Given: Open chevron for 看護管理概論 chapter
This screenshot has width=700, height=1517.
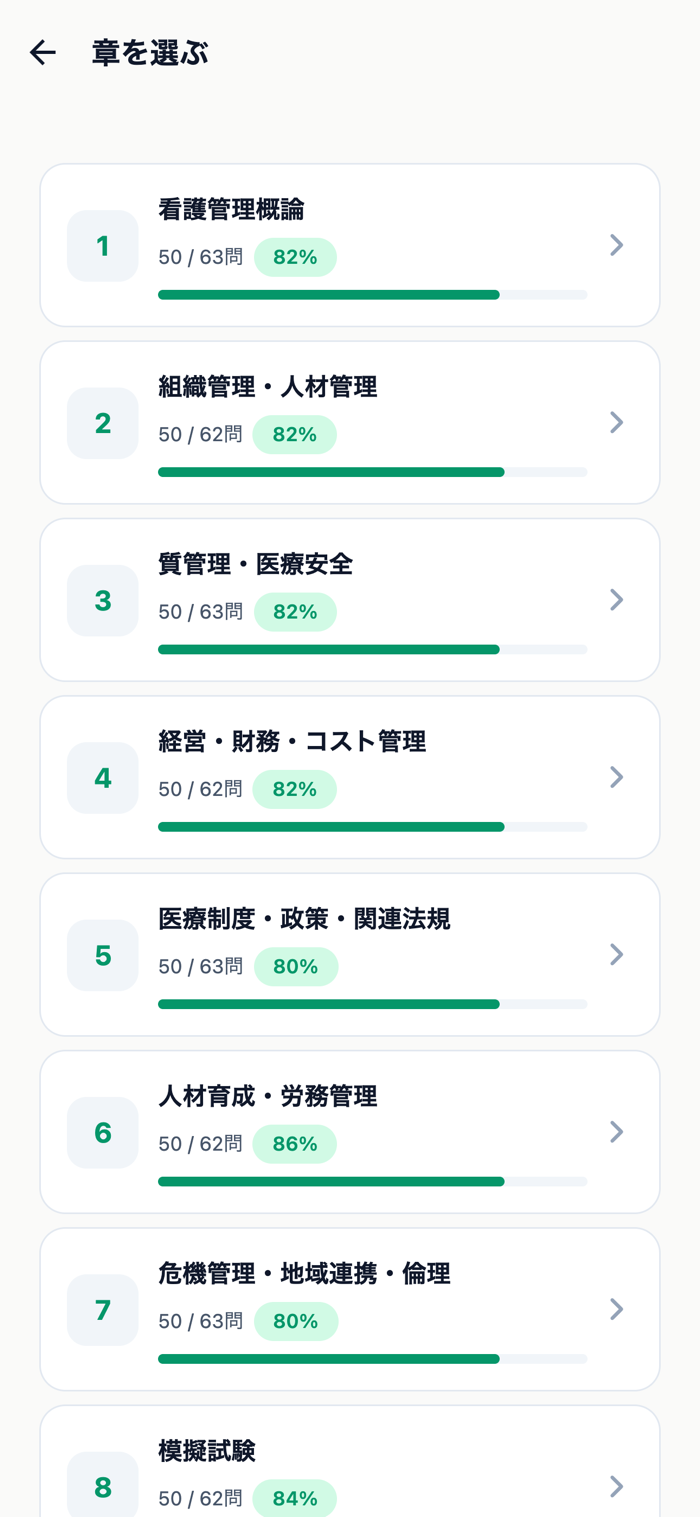Looking at the screenshot, I should pos(617,245).
